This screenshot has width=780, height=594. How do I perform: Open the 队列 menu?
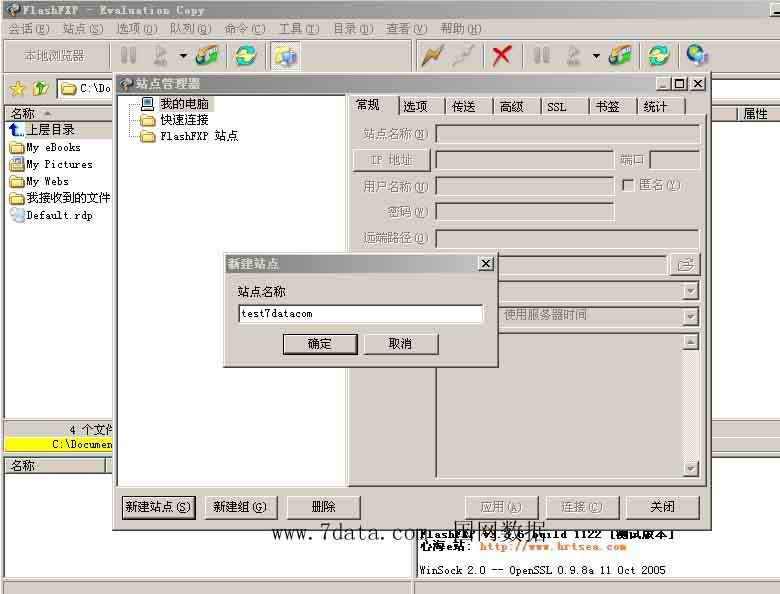point(191,28)
